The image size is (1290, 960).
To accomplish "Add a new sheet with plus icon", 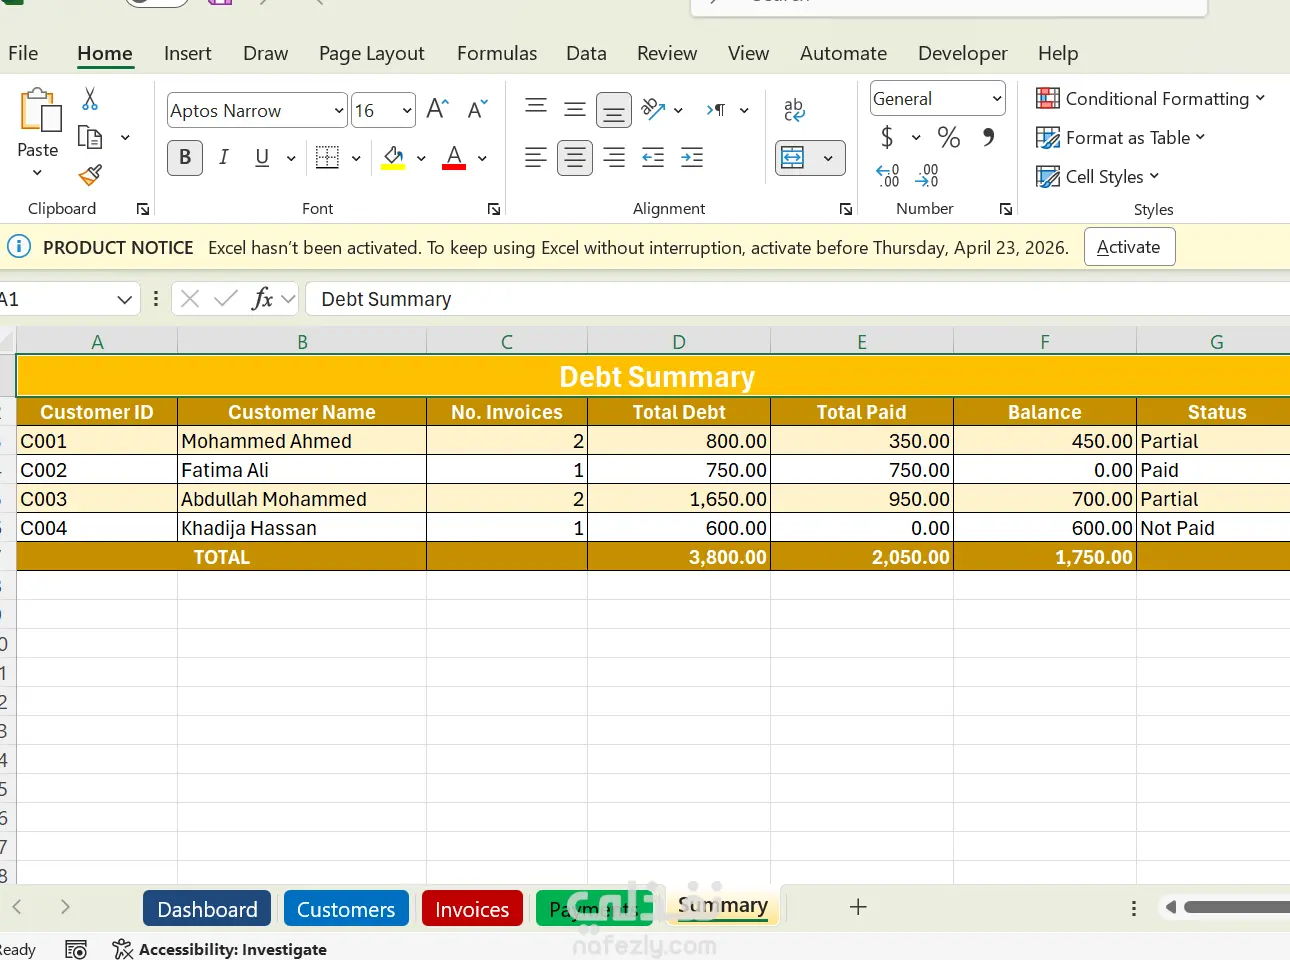I will pos(858,907).
